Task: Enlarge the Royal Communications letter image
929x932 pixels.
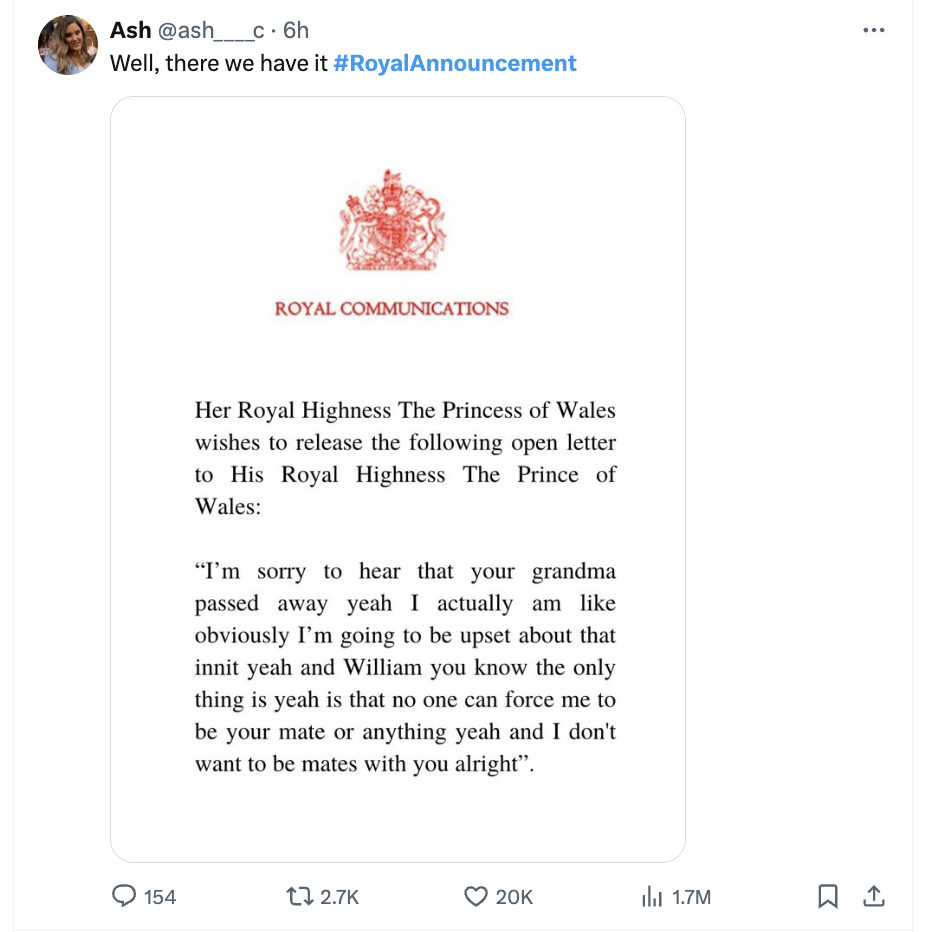Action: 397,477
